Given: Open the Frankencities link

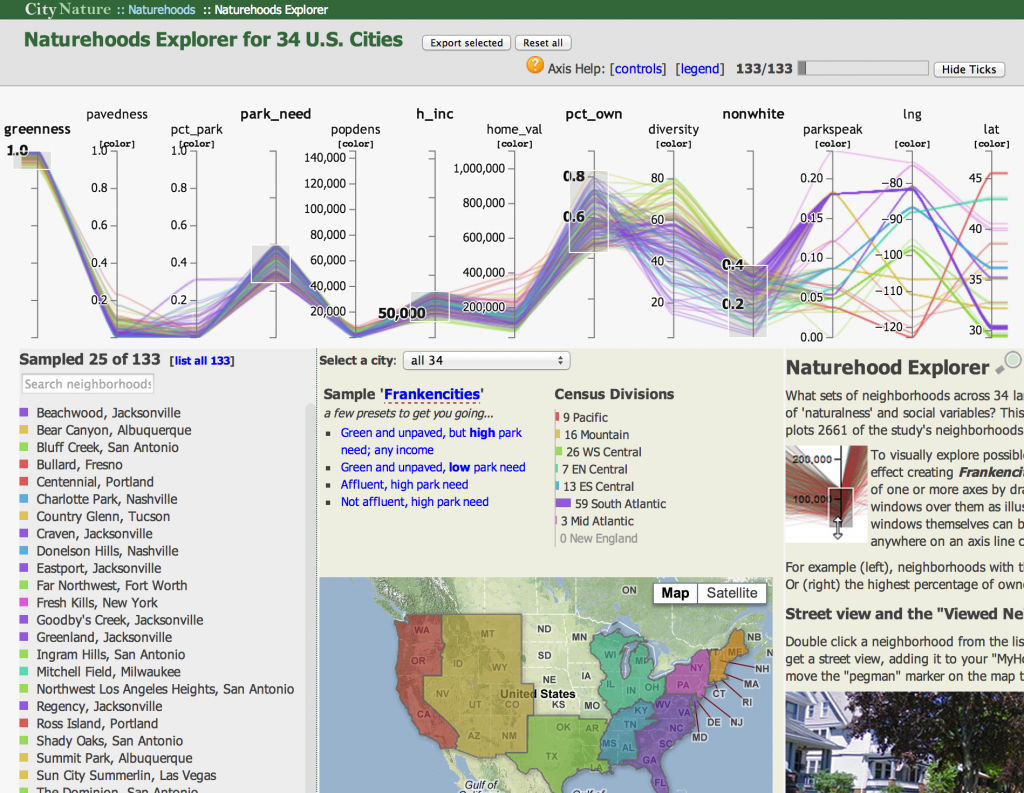Looking at the screenshot, I should coord(432,394).
